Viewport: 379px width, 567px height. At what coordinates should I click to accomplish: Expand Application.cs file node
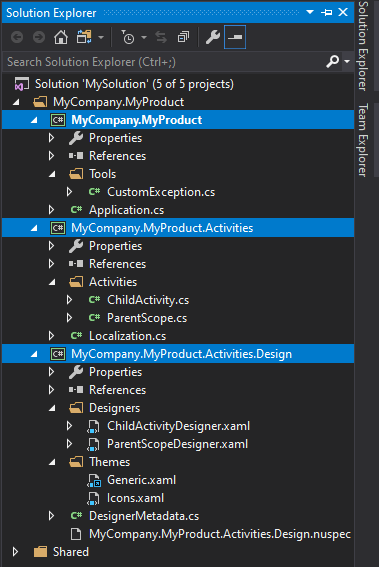point(51,210)
